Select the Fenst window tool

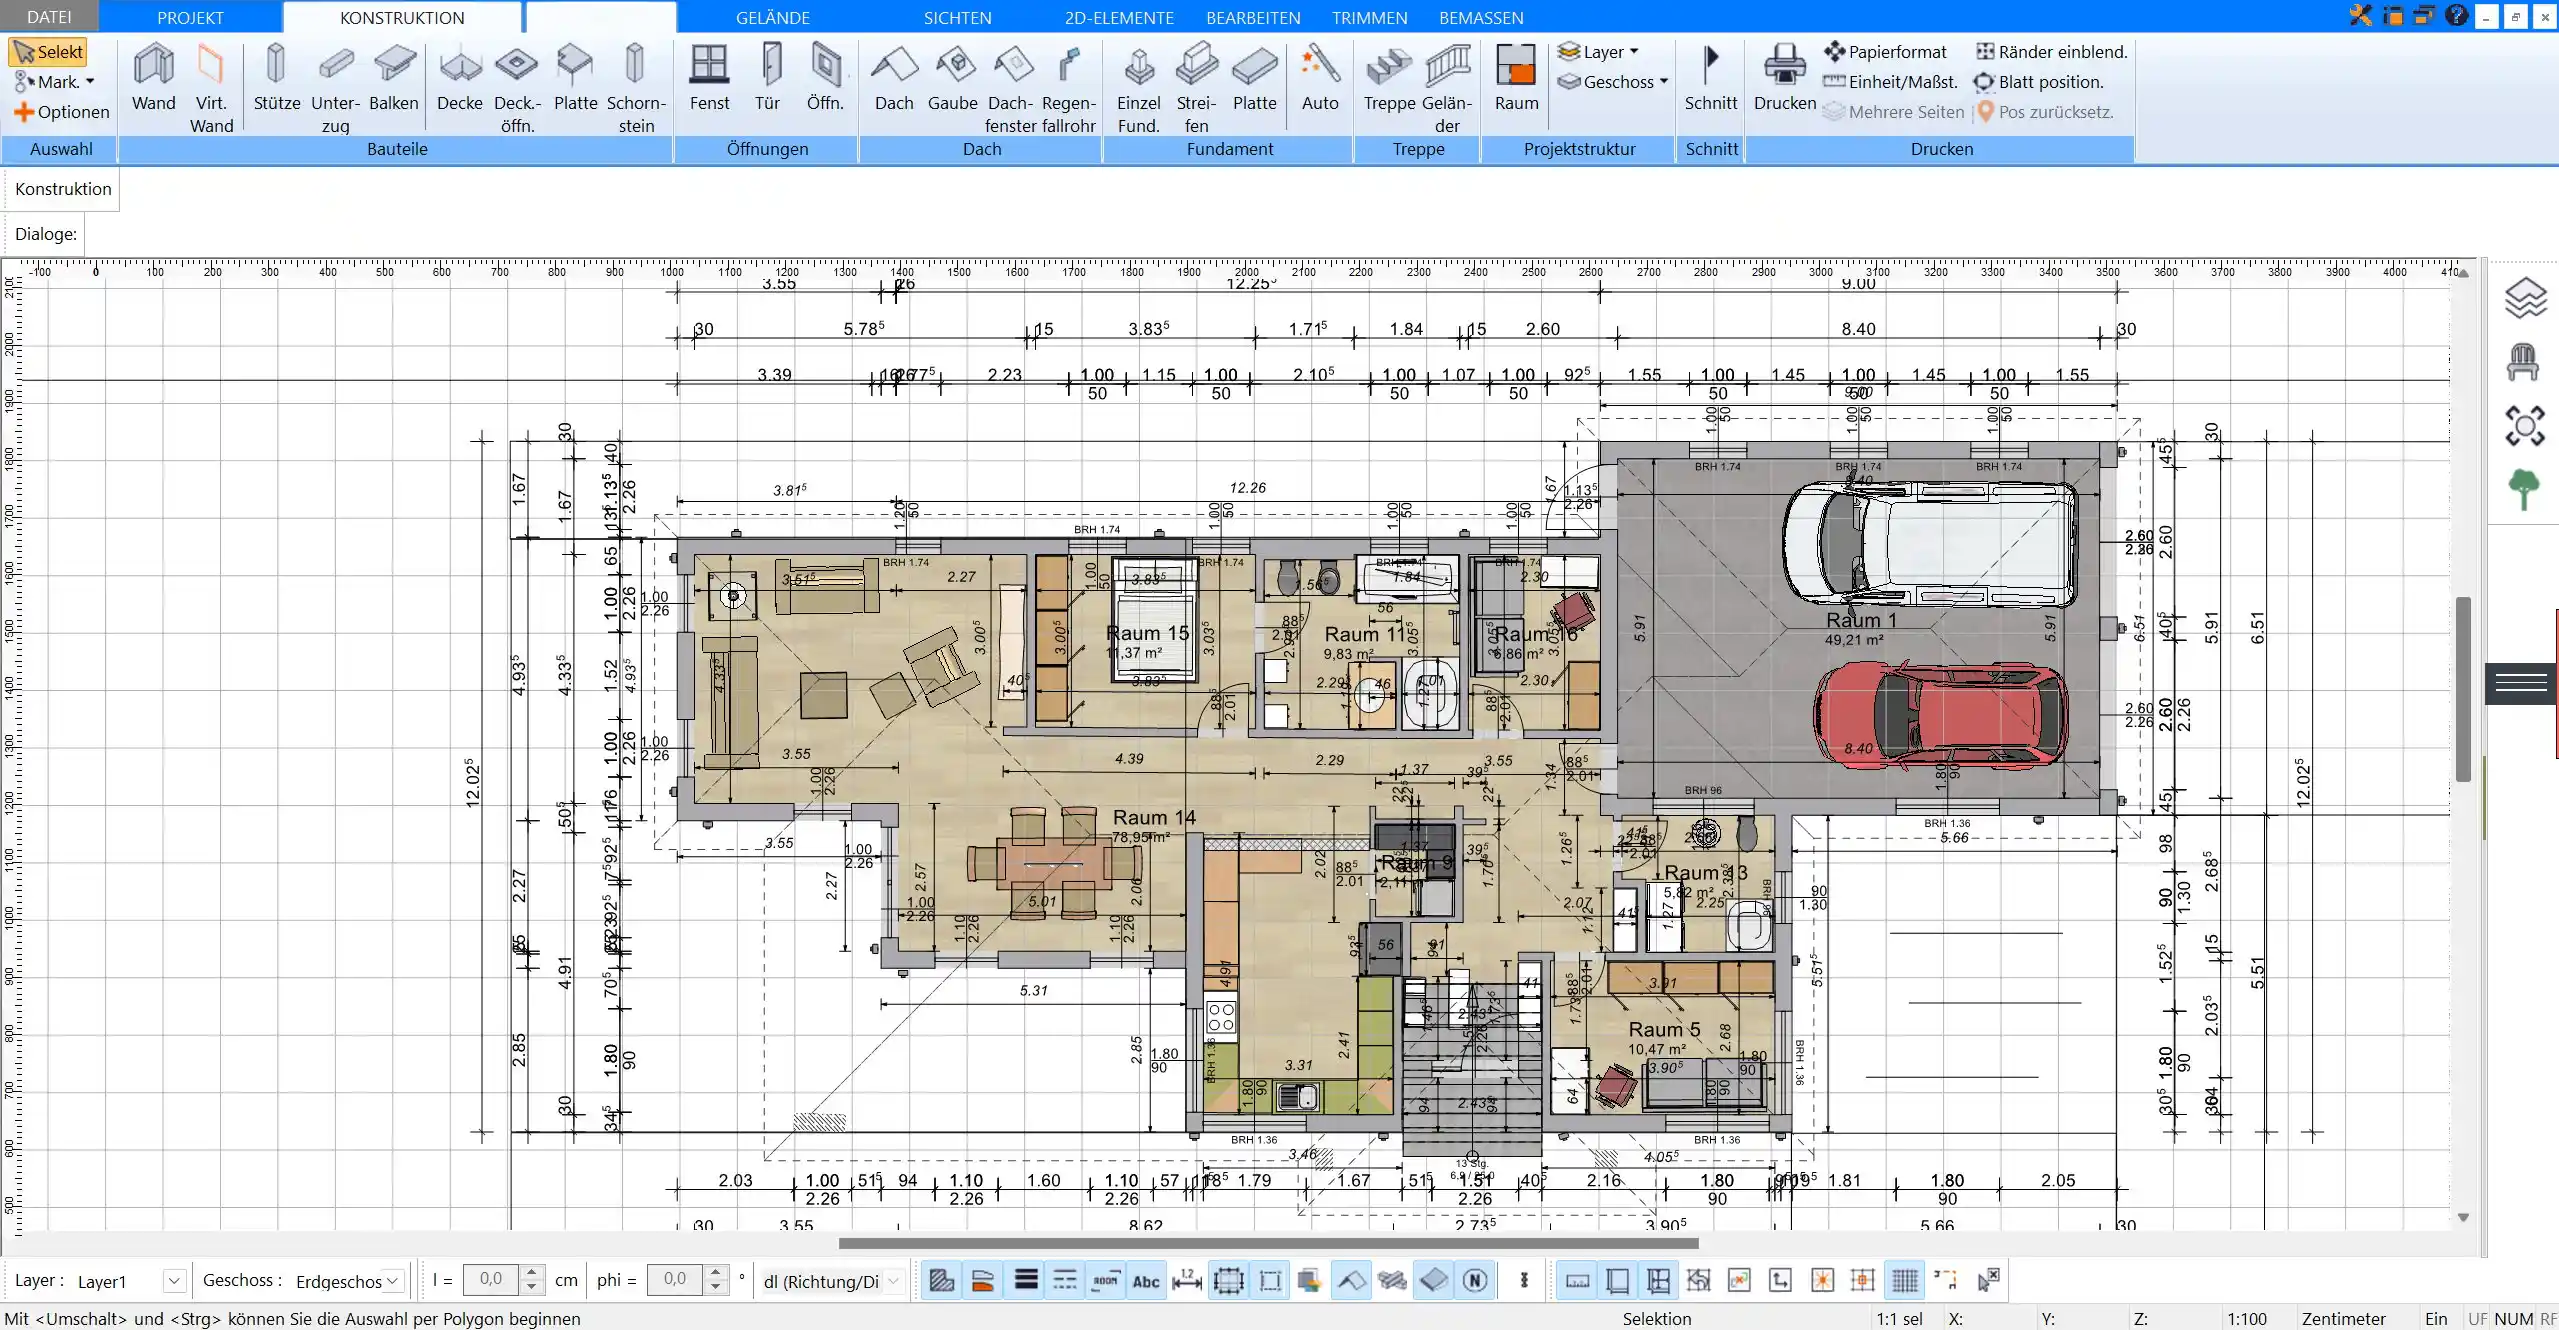point(709,78)
